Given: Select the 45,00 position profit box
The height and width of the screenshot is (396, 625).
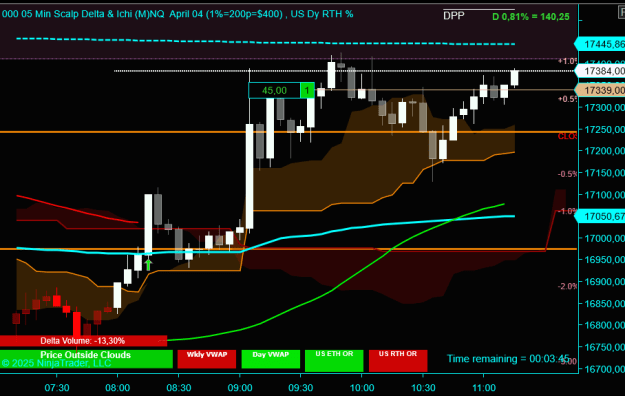Looking at the screenshot, I should (274, 91).
